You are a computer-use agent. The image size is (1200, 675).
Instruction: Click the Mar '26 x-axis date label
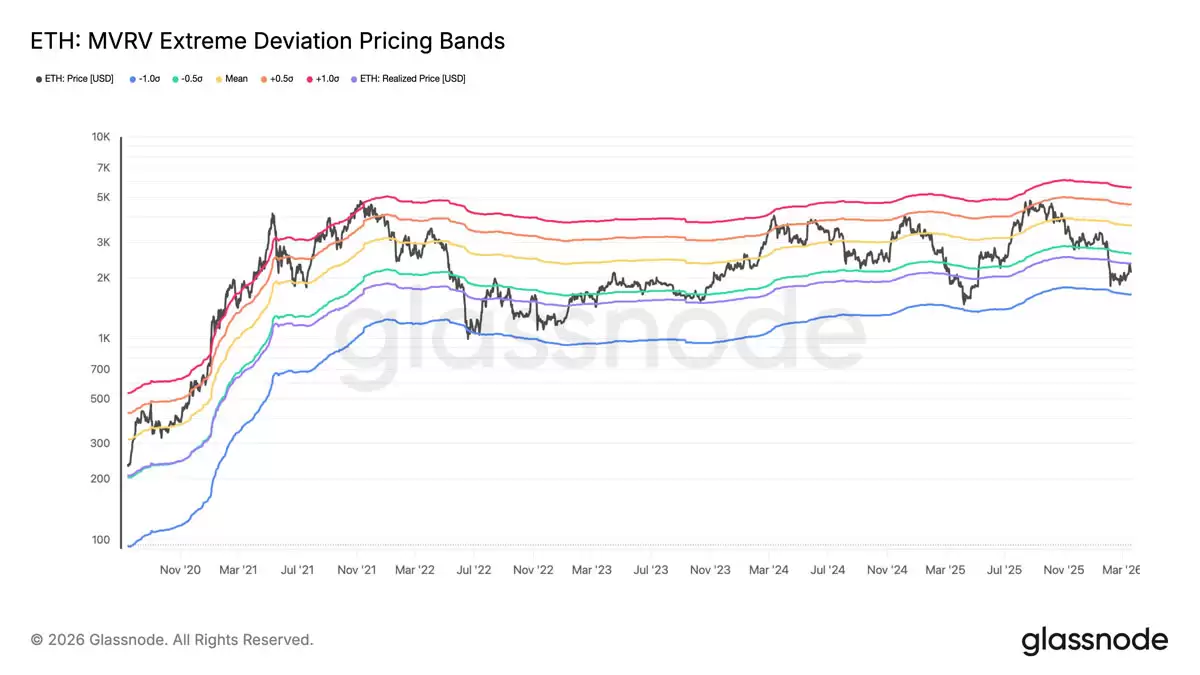1121,570
